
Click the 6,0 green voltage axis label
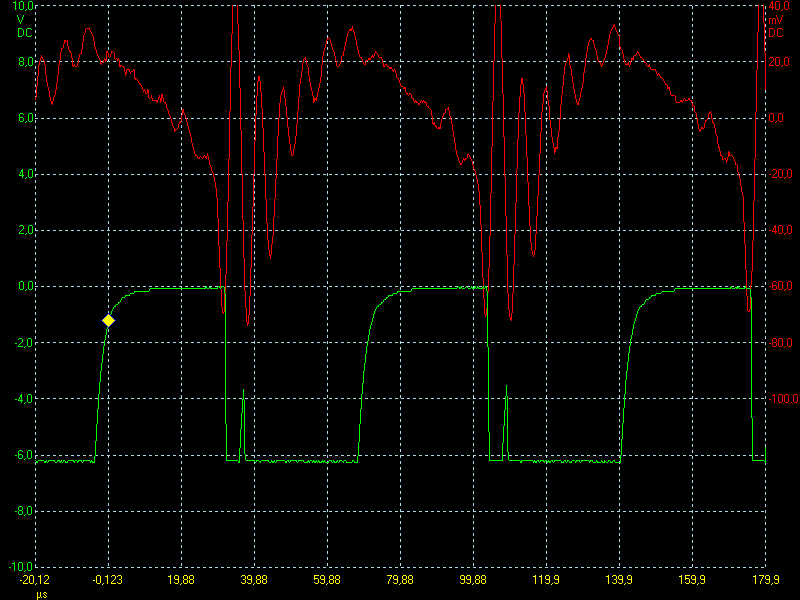[x=26, y=118]
